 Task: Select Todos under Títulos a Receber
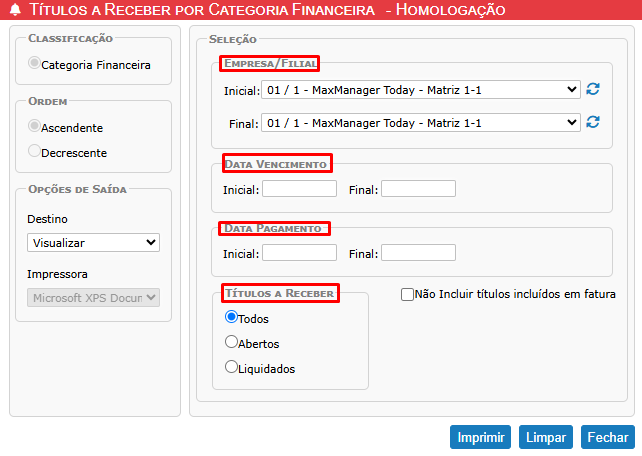[x=232, y=318]
